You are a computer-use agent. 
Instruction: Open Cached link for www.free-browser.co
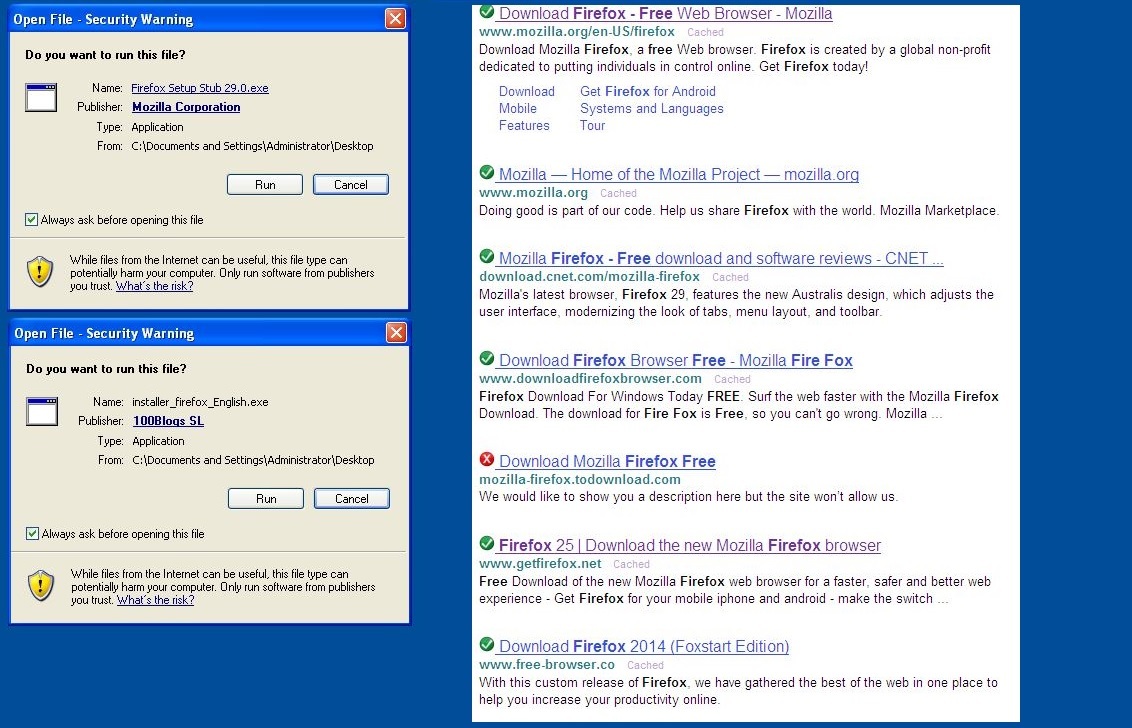645,664
